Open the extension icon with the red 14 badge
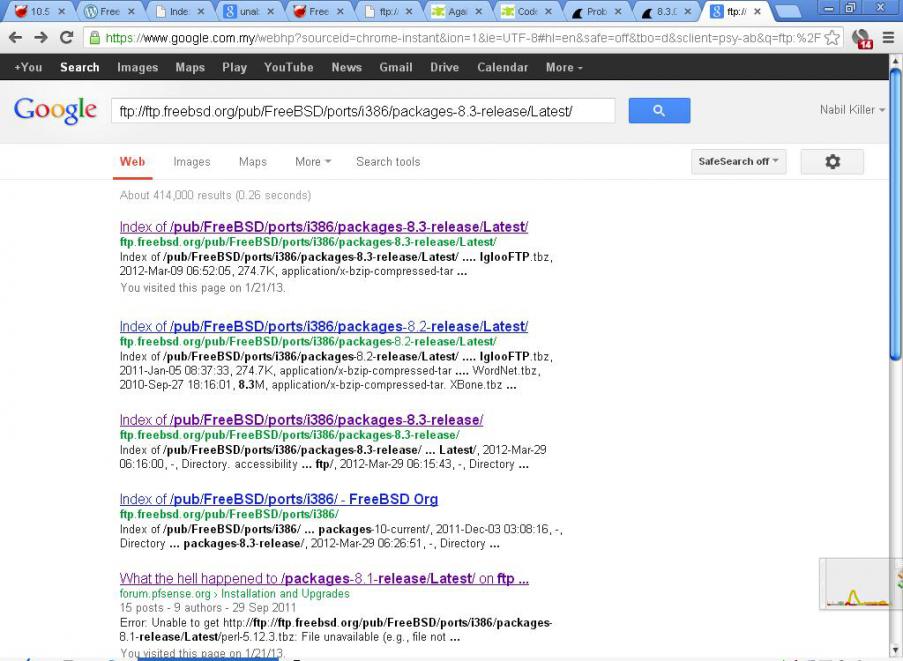 tap(862, 39)
